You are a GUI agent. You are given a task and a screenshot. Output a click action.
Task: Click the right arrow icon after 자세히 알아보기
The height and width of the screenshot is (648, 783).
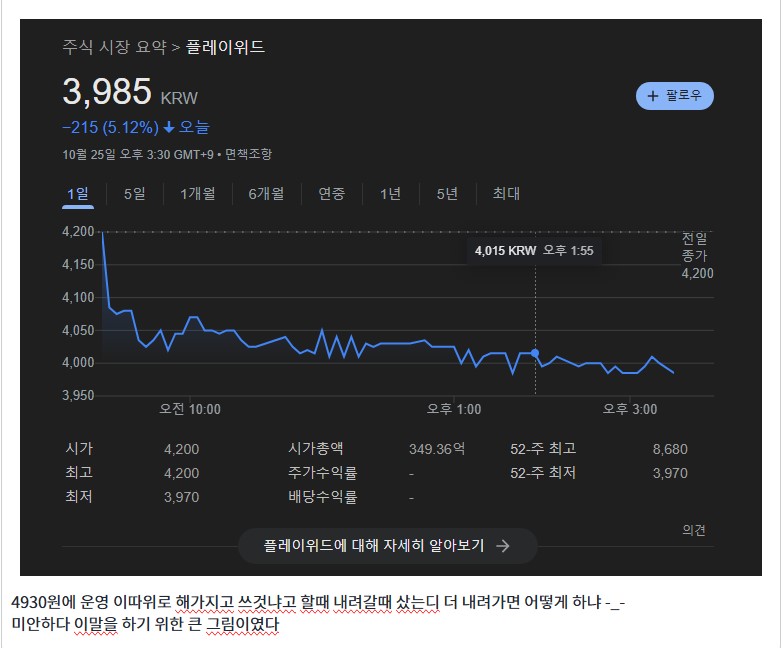point(503,546)
